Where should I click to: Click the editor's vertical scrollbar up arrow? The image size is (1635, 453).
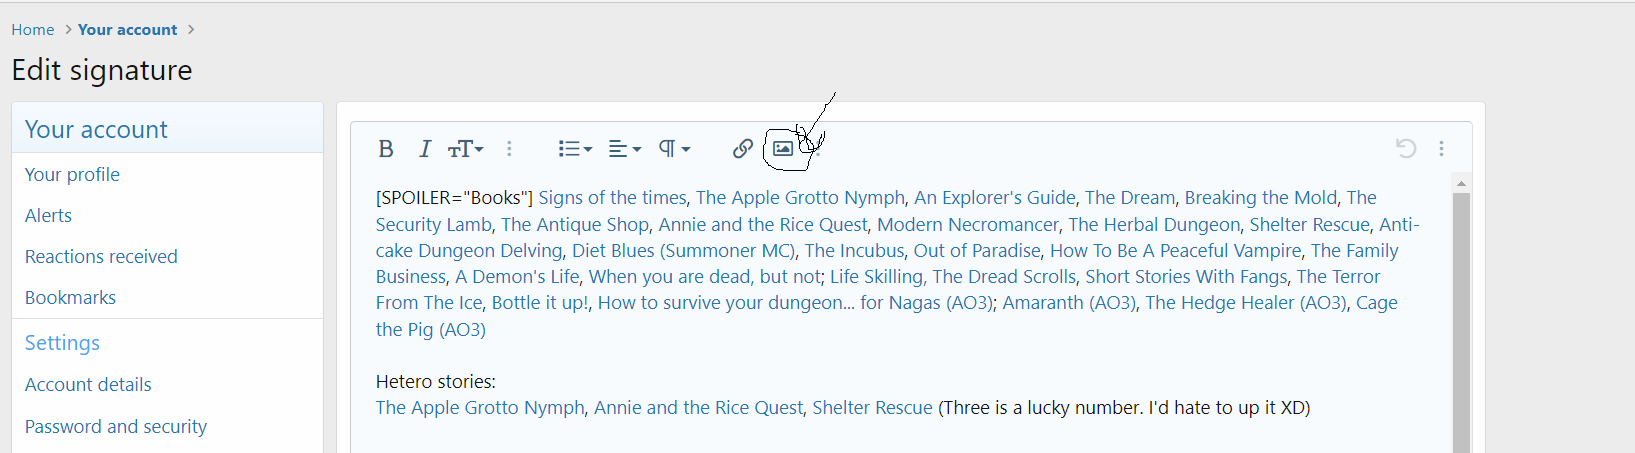pos(1461,184)
